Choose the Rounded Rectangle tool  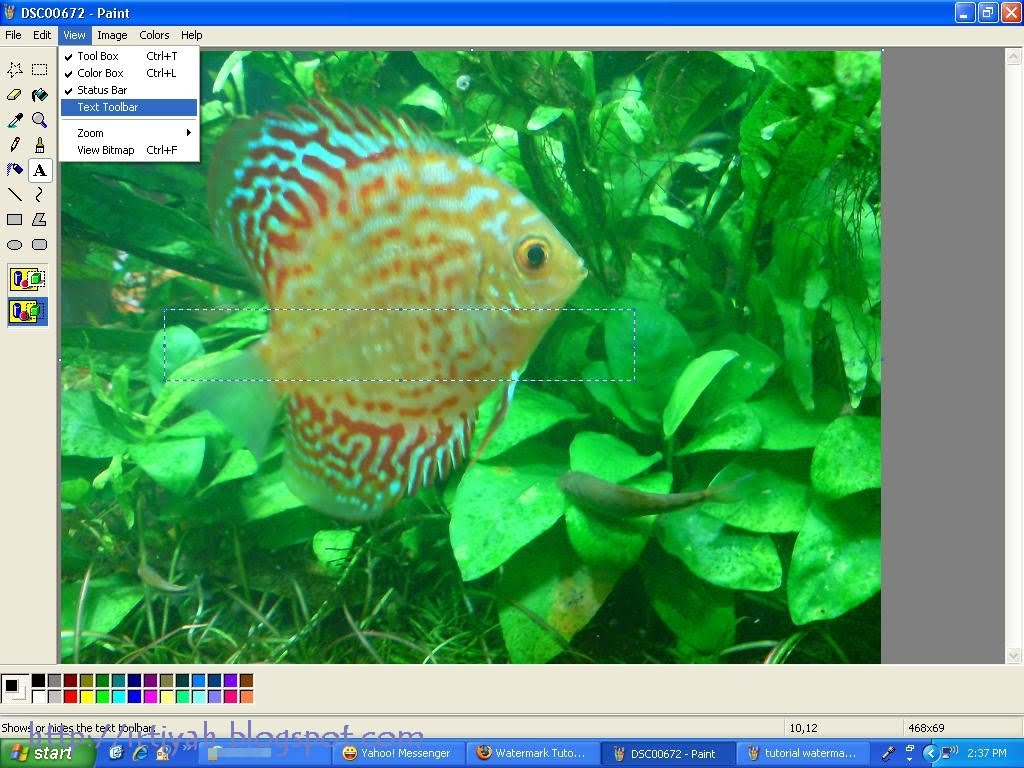pyautogui.click(x=39, y=245)
